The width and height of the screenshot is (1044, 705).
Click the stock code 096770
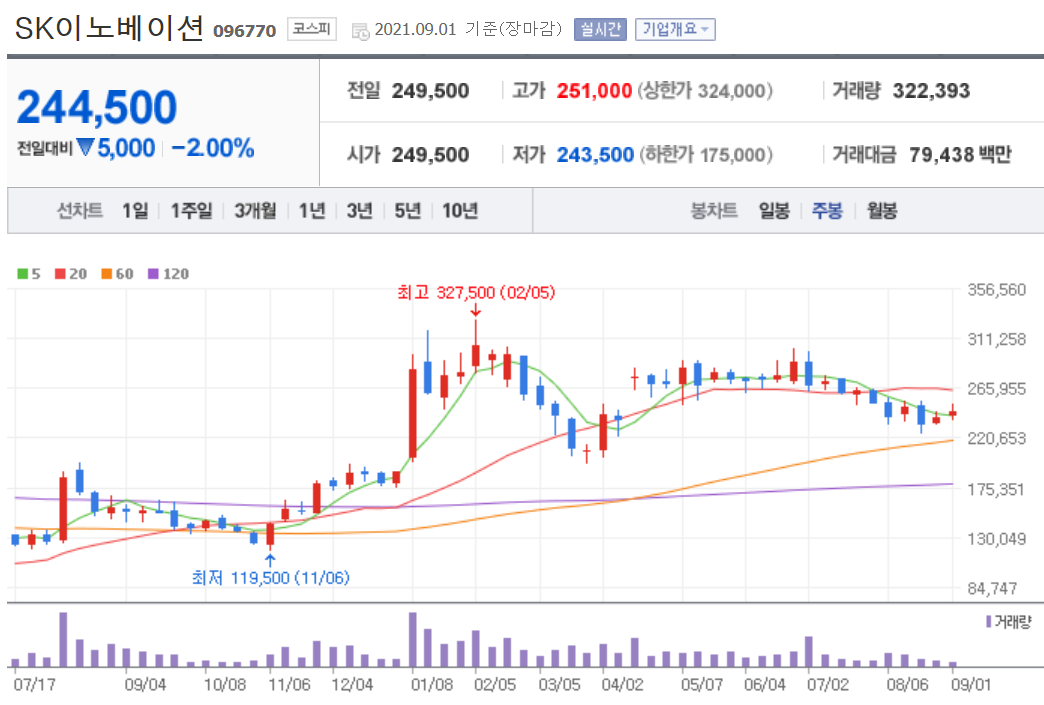click(x=244, y=31)
